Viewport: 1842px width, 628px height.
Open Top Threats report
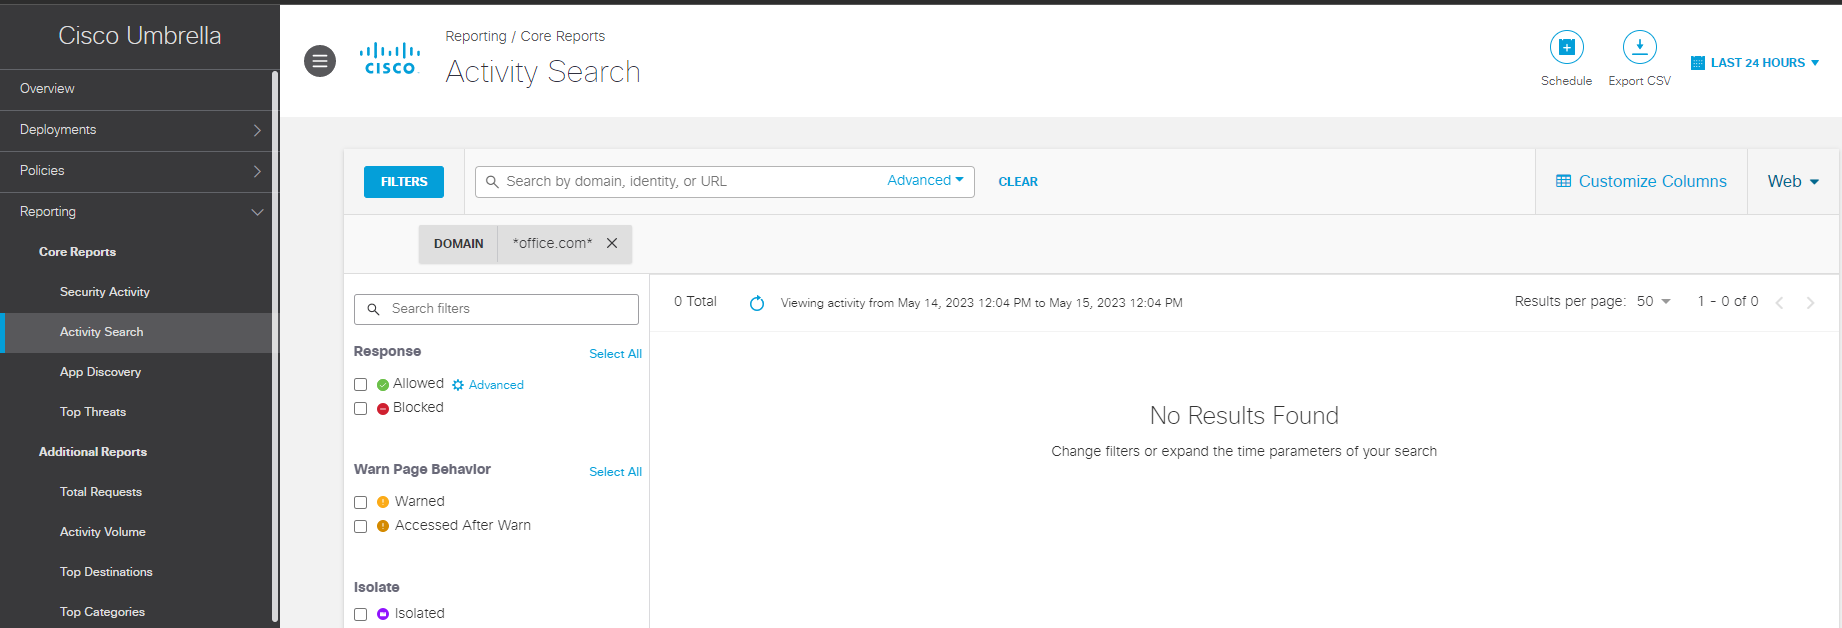(x=93, y=412)
